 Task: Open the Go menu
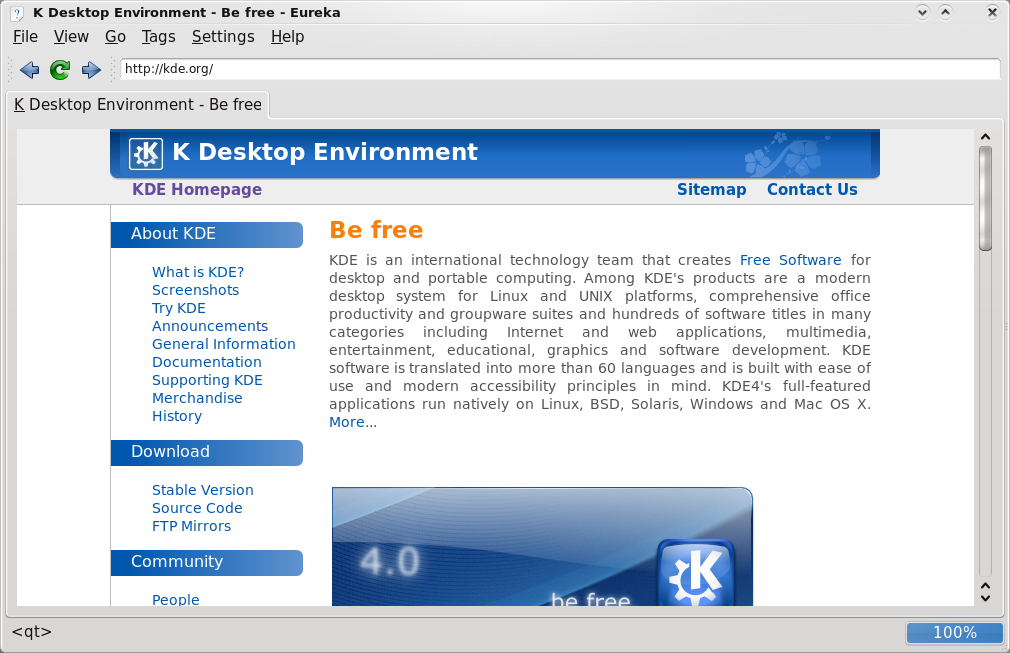115,37
